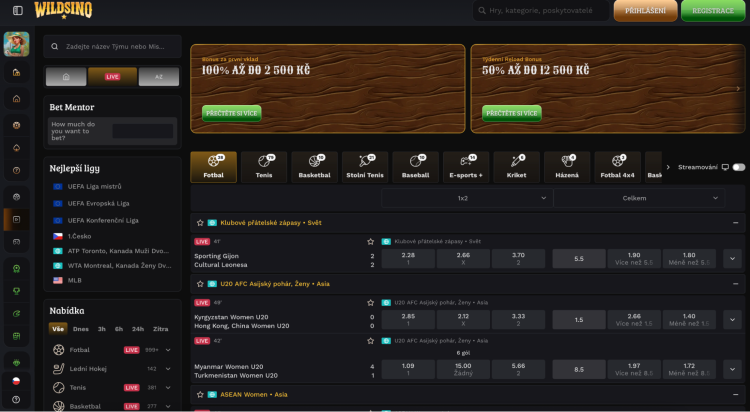Click Bet Mentor amount input
This screenshot has height=412, width=750.
pos(143,131)
